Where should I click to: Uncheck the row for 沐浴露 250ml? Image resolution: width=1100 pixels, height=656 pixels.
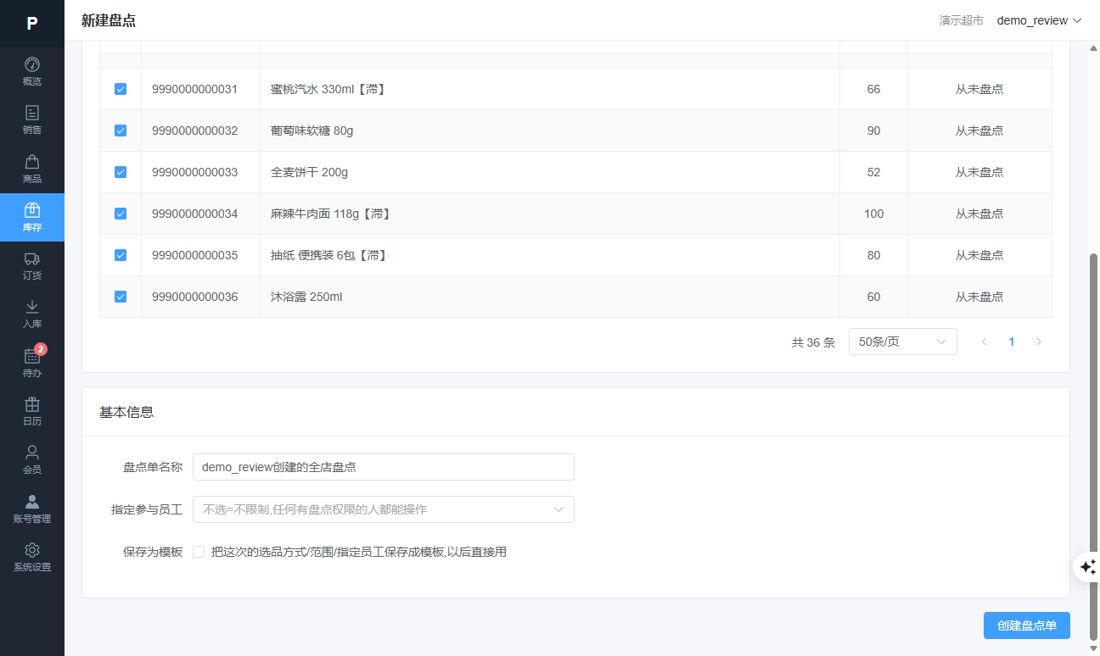121,297
